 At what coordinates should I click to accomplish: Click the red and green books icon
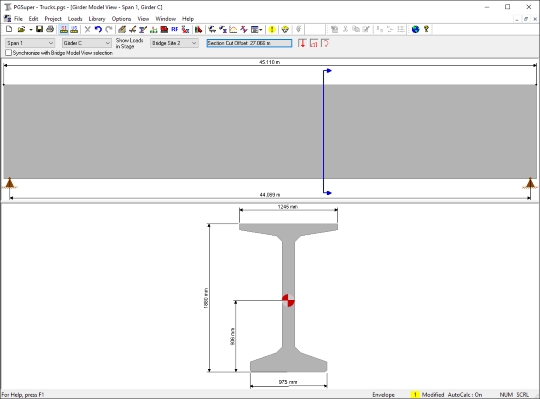pos(198,29)
